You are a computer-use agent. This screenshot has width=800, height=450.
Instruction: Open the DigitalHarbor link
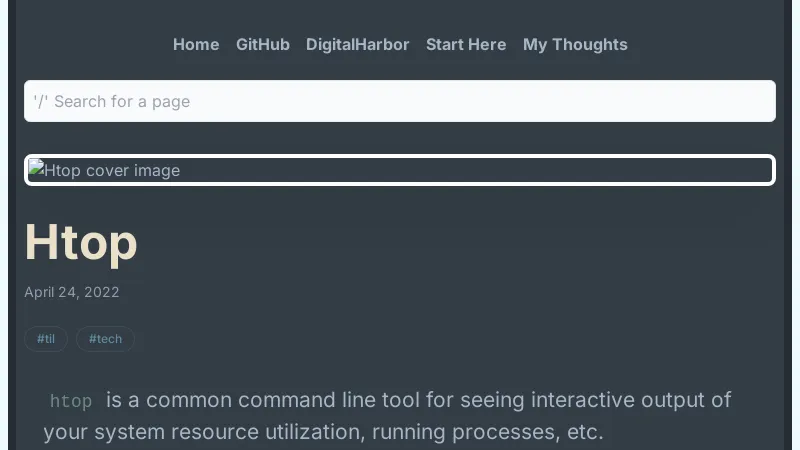[x=358, y=44]
